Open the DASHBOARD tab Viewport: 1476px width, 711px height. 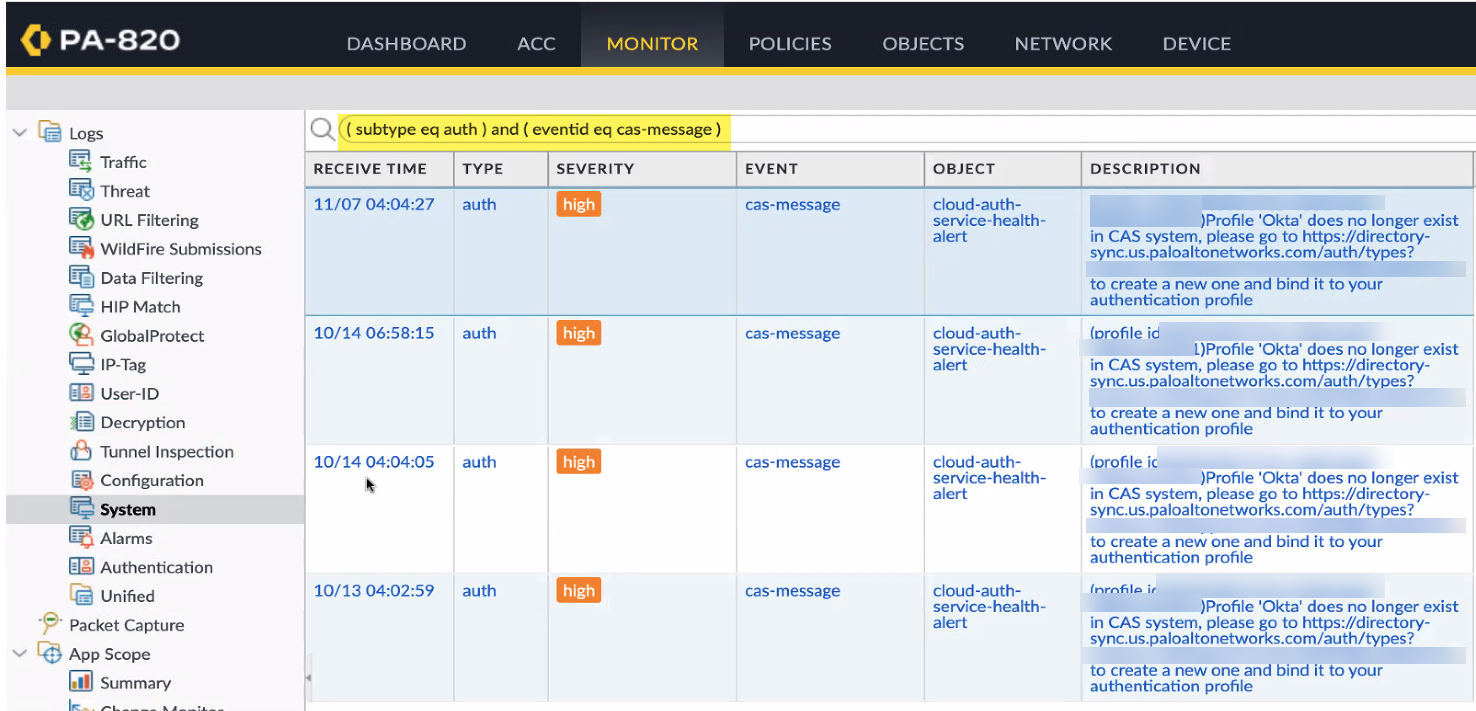click(406, 44)
